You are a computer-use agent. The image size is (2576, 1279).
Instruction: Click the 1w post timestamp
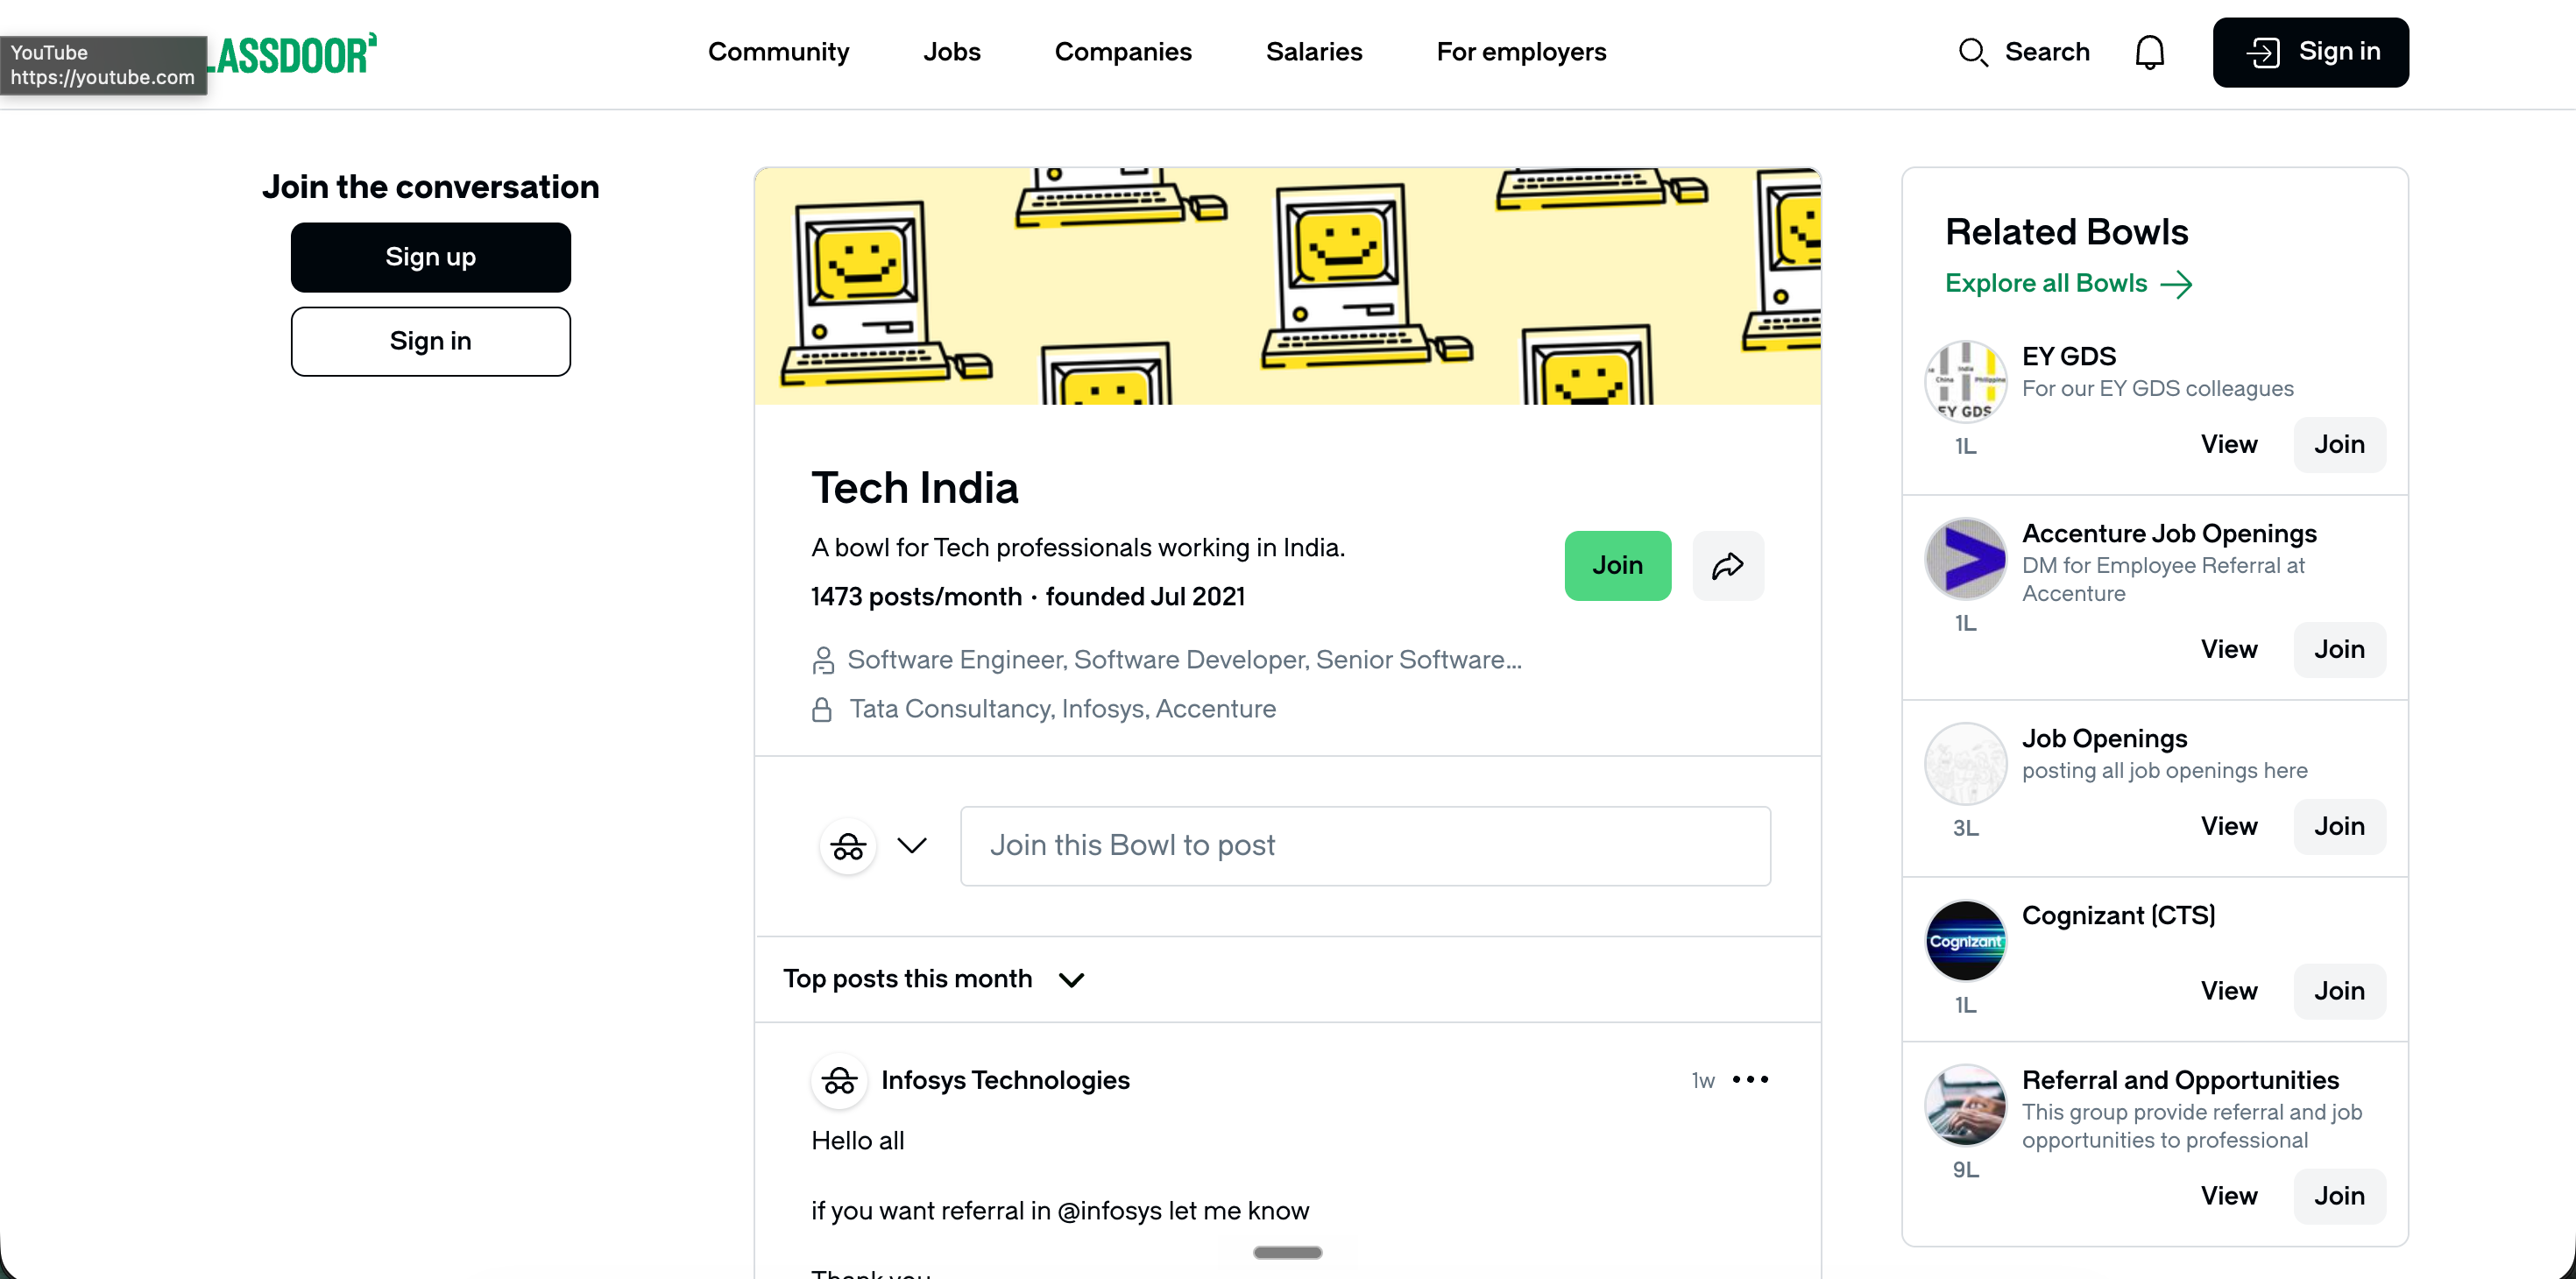point(1702,1081)
